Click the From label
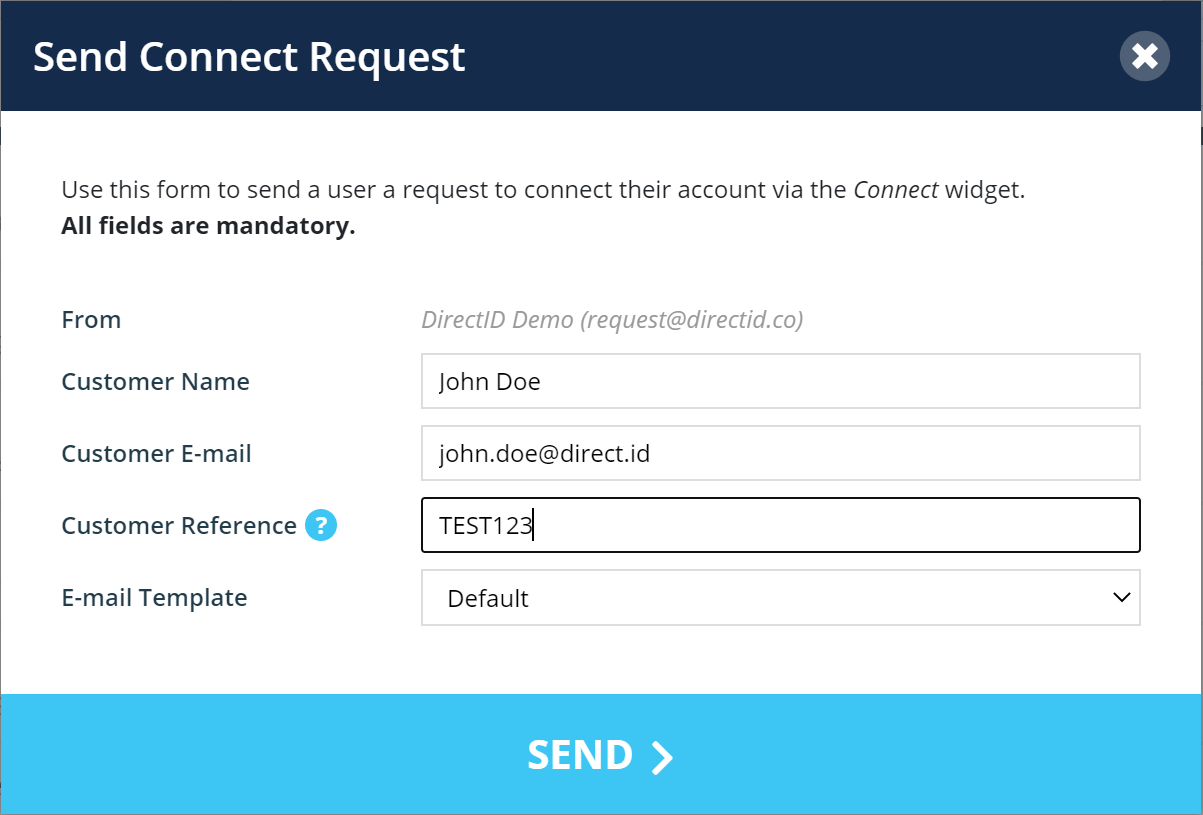 pos(91,320)
